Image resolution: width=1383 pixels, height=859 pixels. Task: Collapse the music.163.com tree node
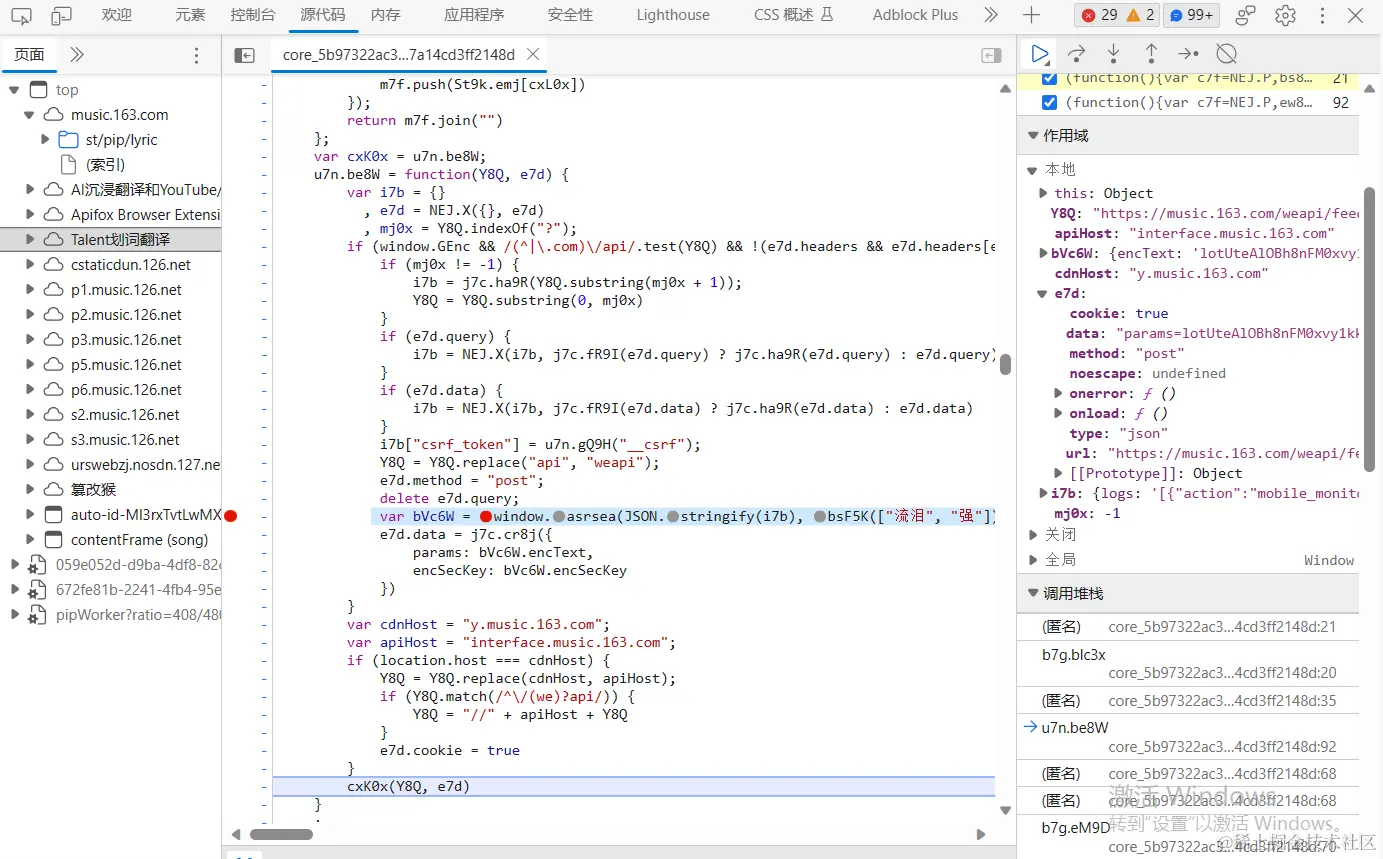[x=30, y=115]
